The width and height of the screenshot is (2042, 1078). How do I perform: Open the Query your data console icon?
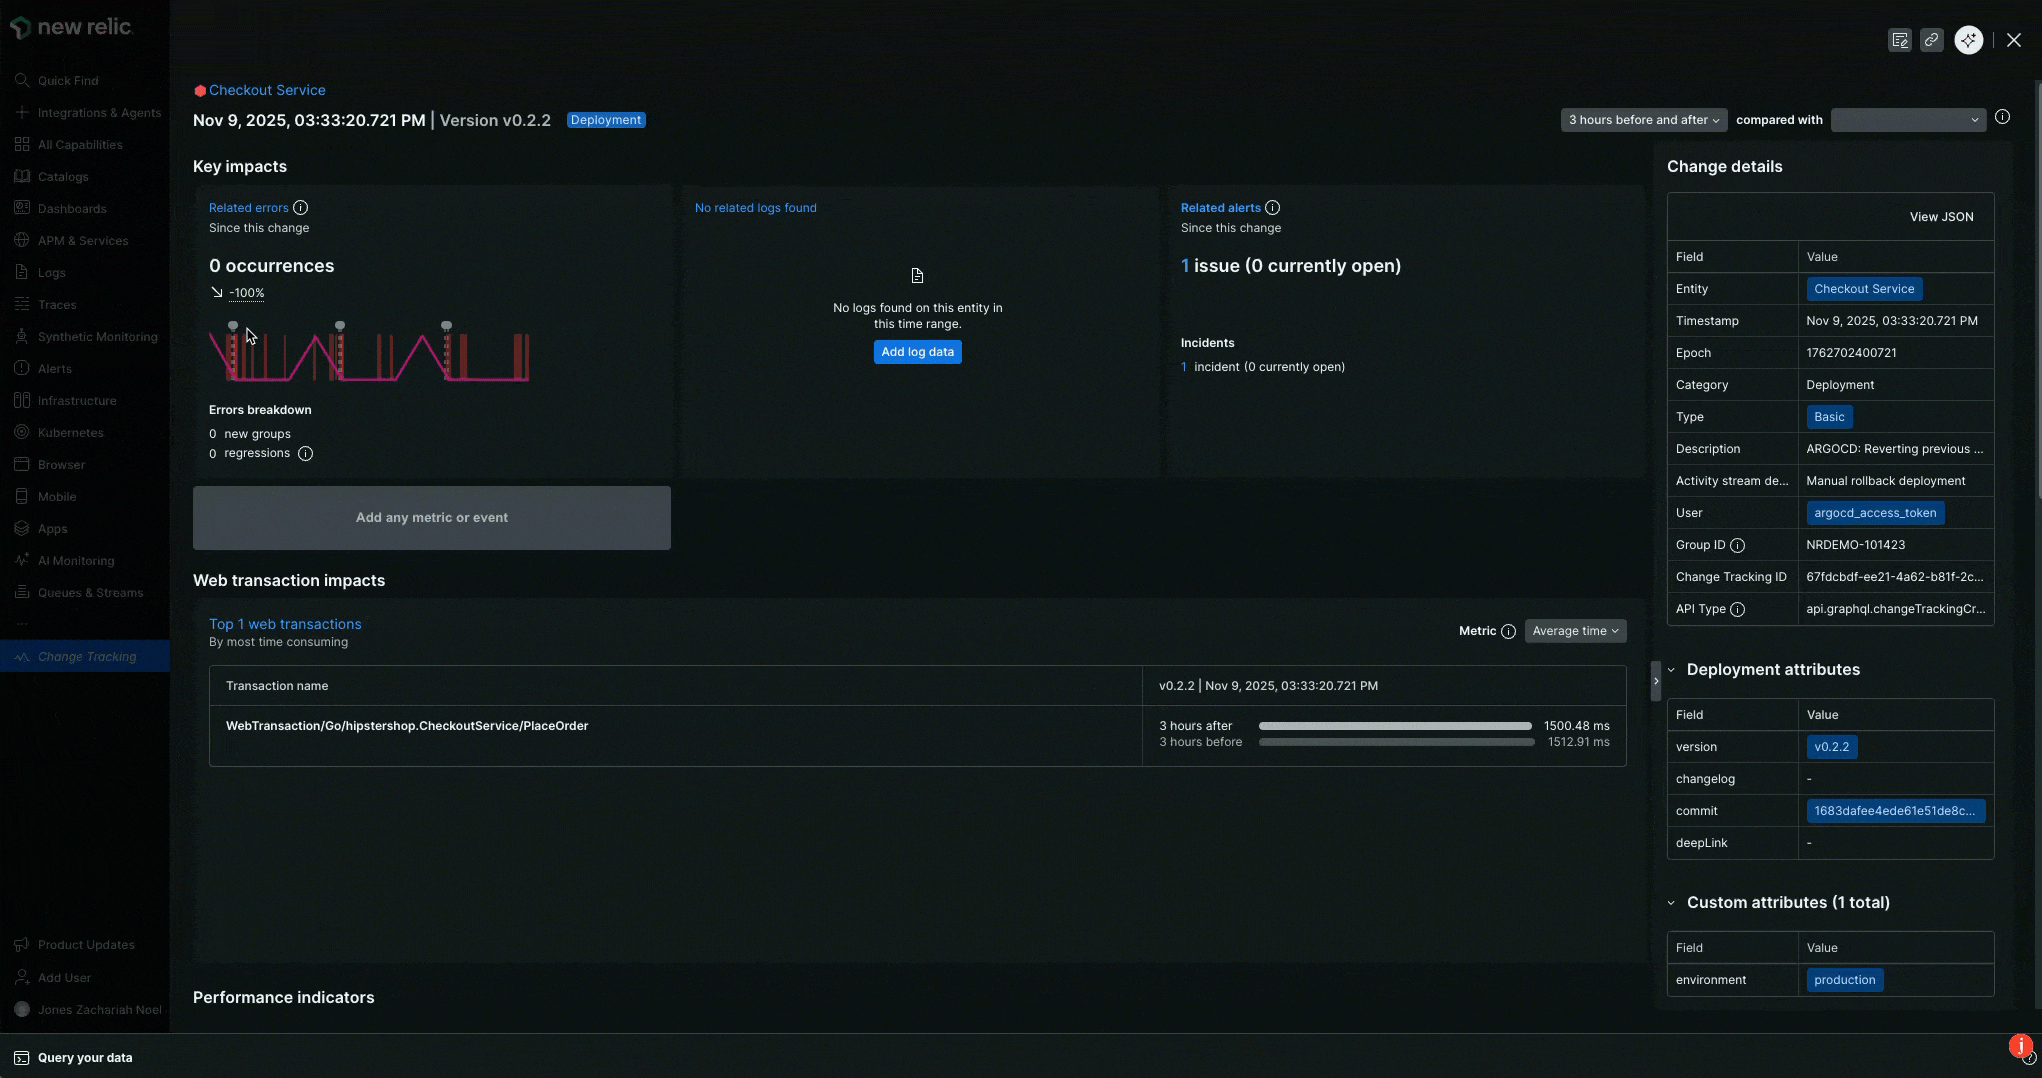click(21, 1058)
